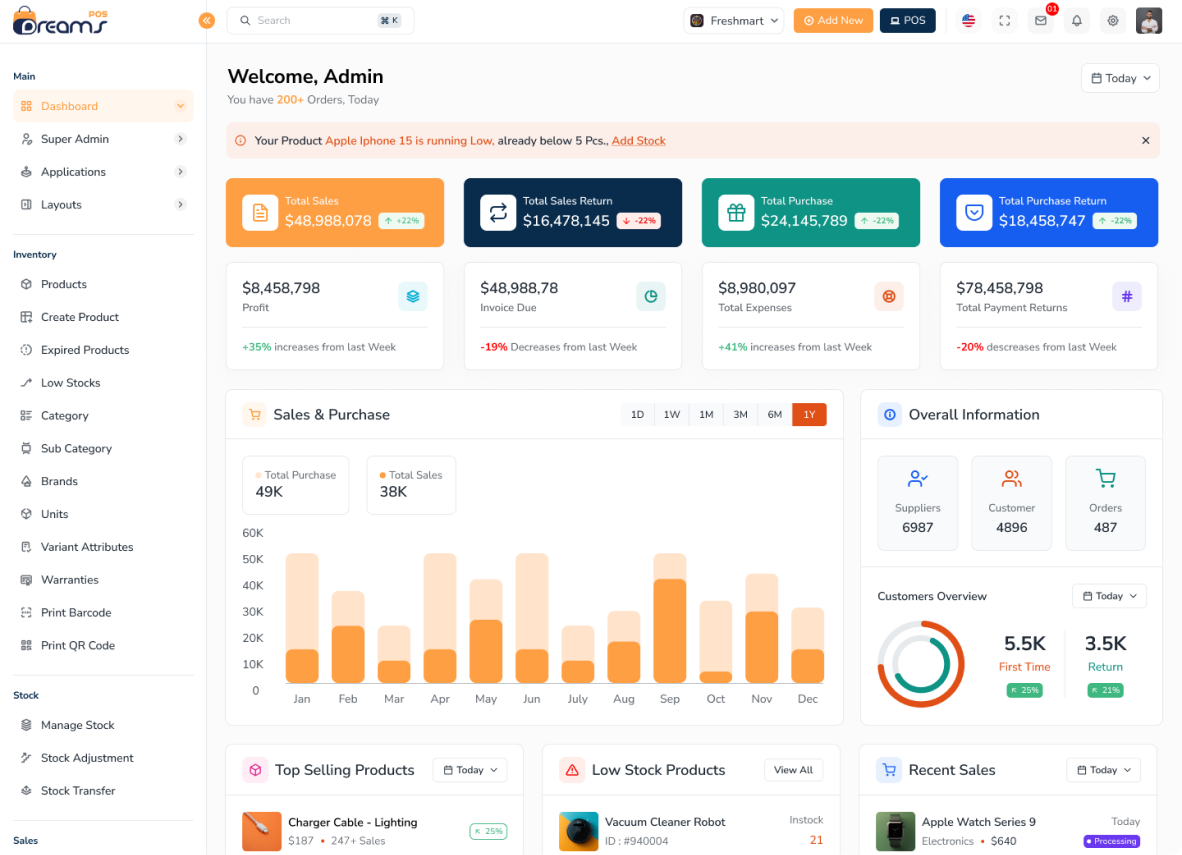Open the mail inbox icon
Screen dimensions: 1182x855
click(1041, 20)
